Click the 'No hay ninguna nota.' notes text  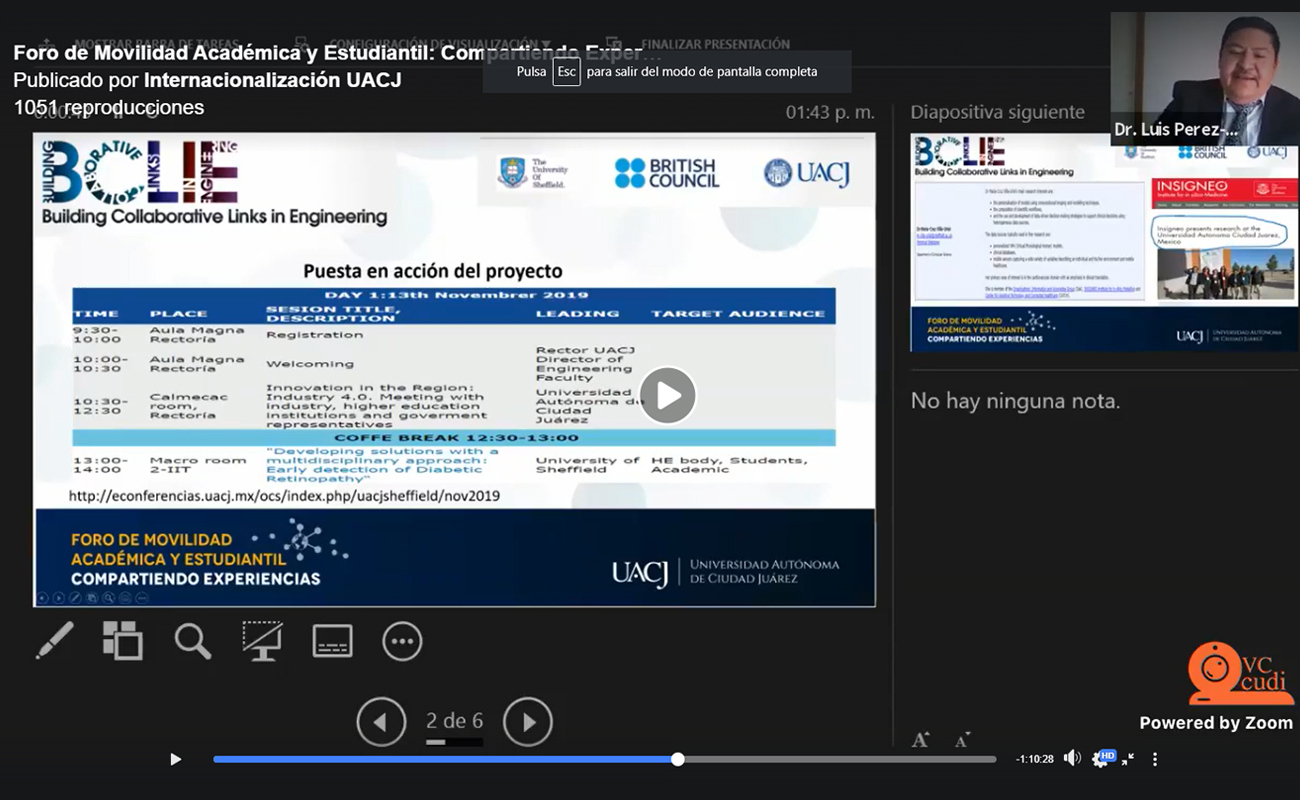tap(1015, 401)
